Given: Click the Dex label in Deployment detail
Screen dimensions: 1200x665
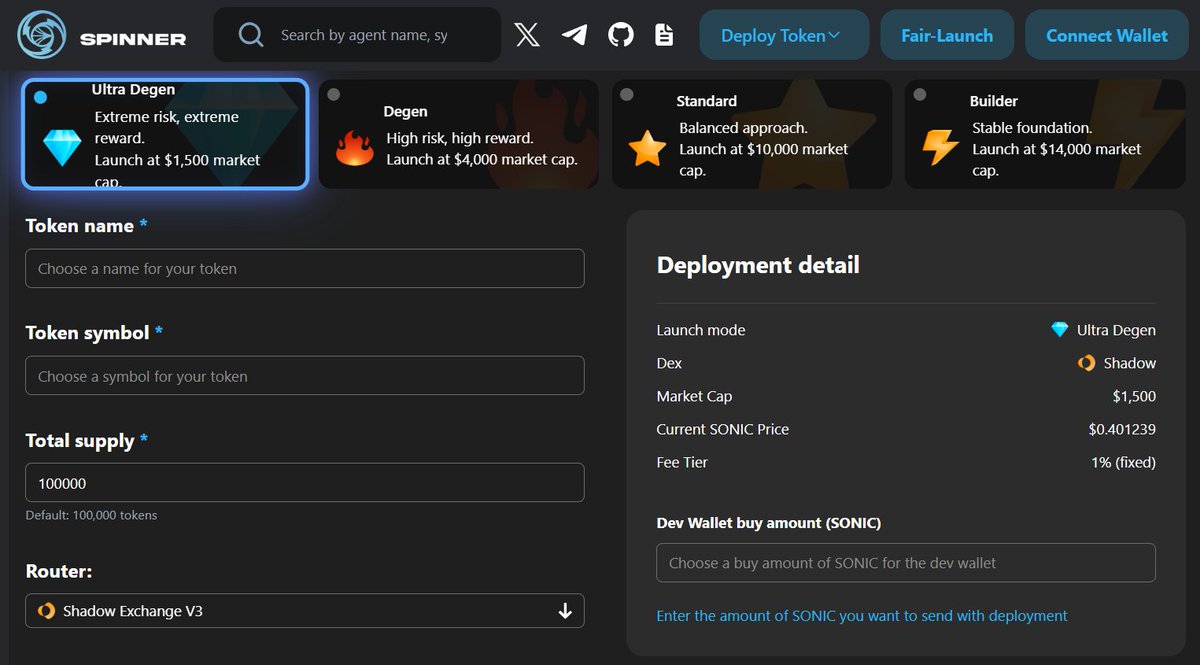Looking at the screenshot, I should click(669, 363).
